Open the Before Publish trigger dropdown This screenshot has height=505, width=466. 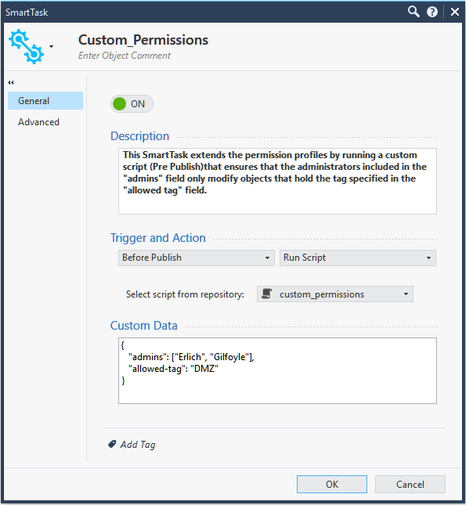[x=196, y=258]
